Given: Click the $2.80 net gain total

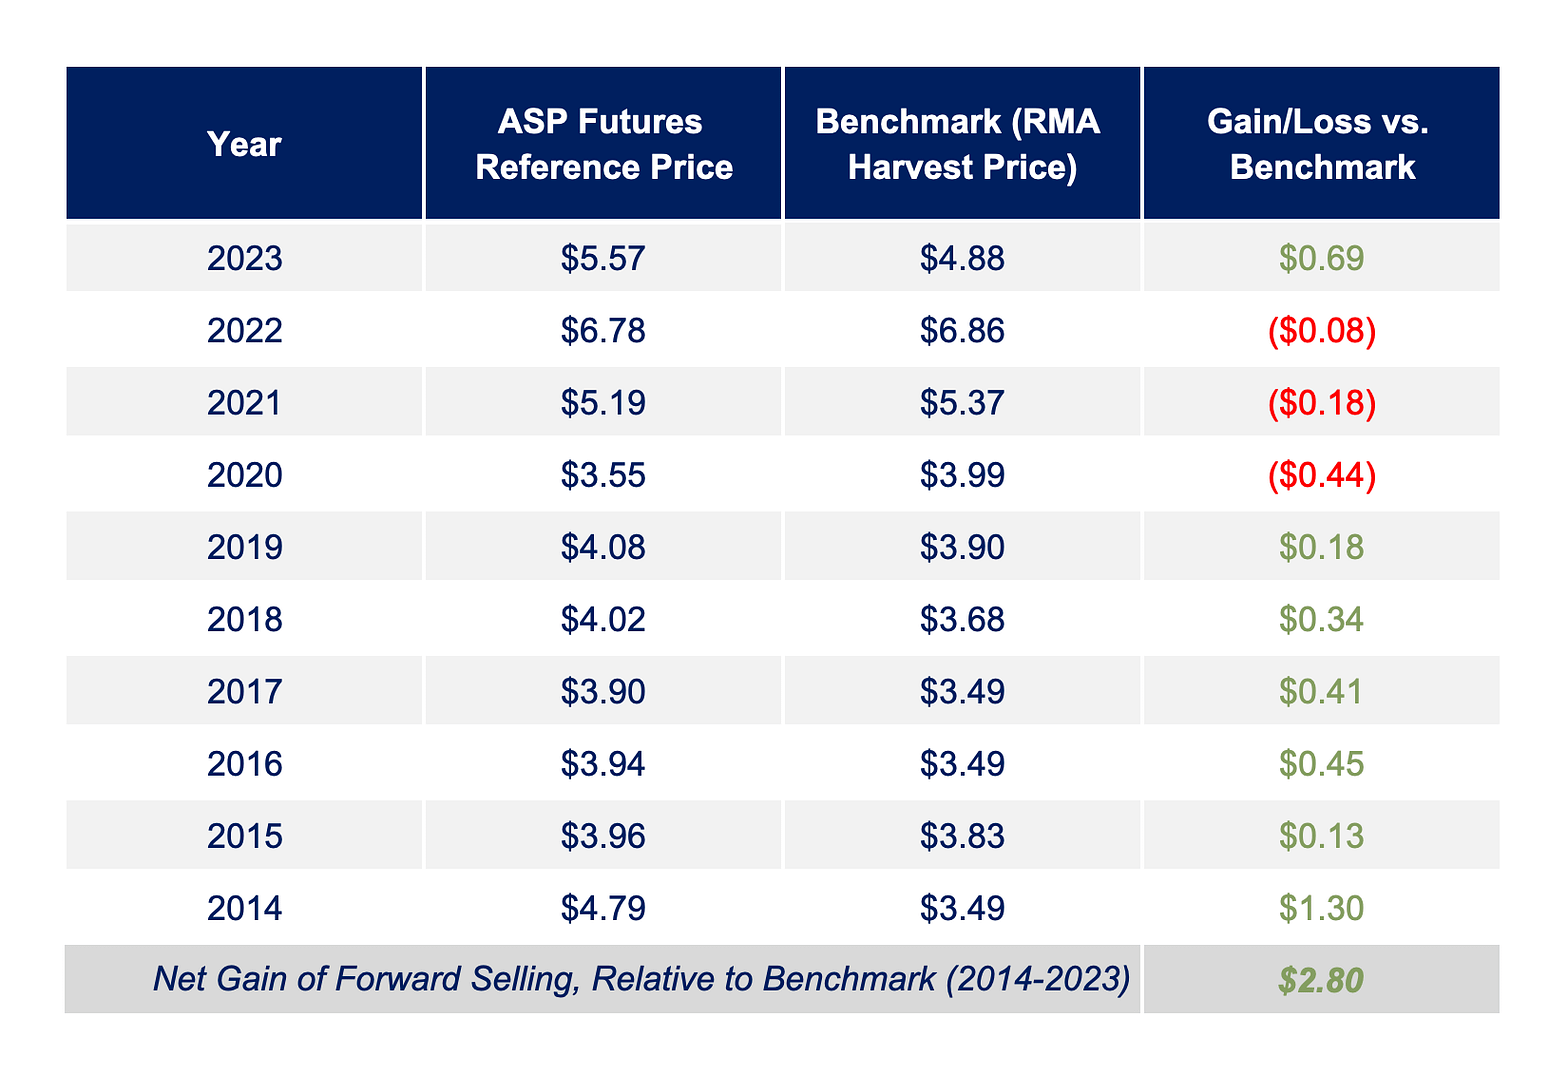Looking at the screenshot, I should coord(1321,980).
